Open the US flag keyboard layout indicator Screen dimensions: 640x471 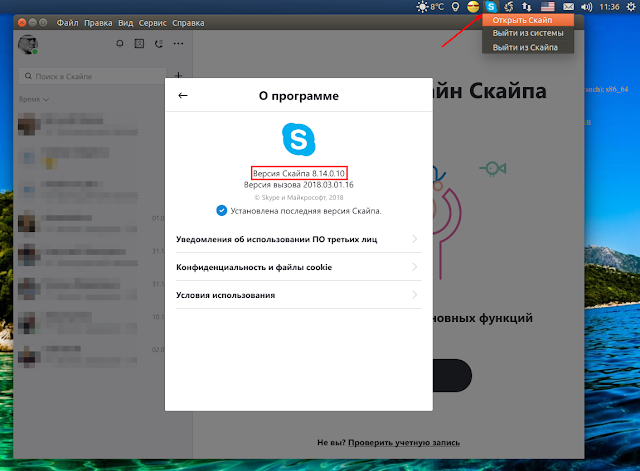(548, 7)
